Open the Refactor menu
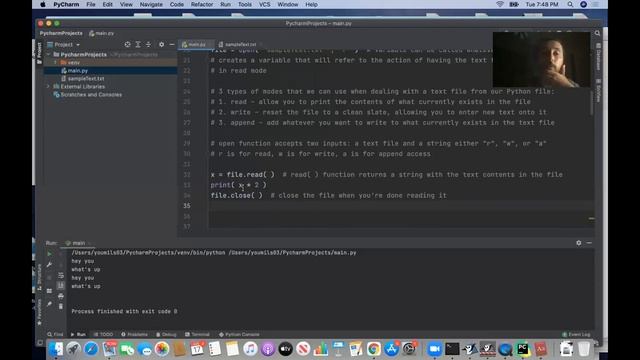Screen dimensions: 640x360 point(202,4)
